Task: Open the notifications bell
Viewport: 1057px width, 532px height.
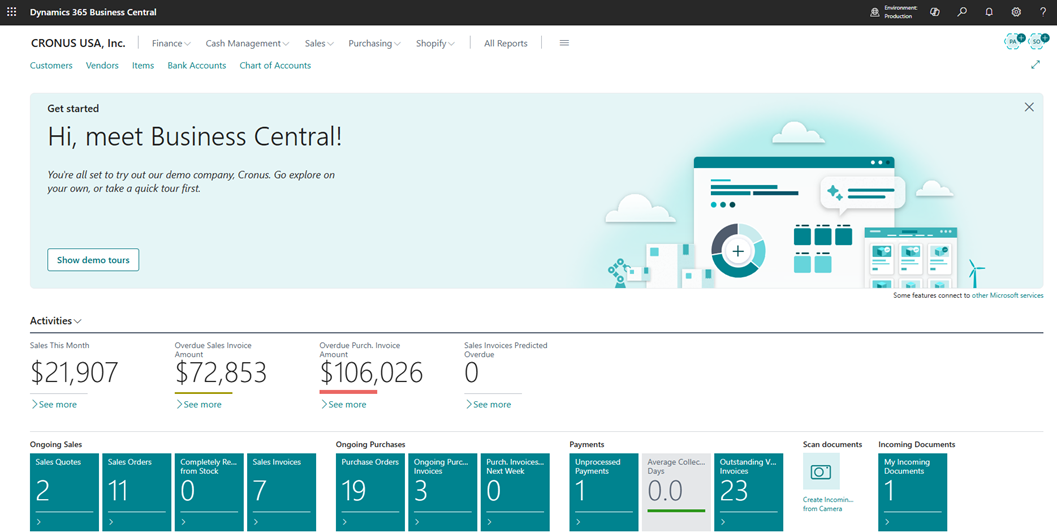Action: coord(989,12)
